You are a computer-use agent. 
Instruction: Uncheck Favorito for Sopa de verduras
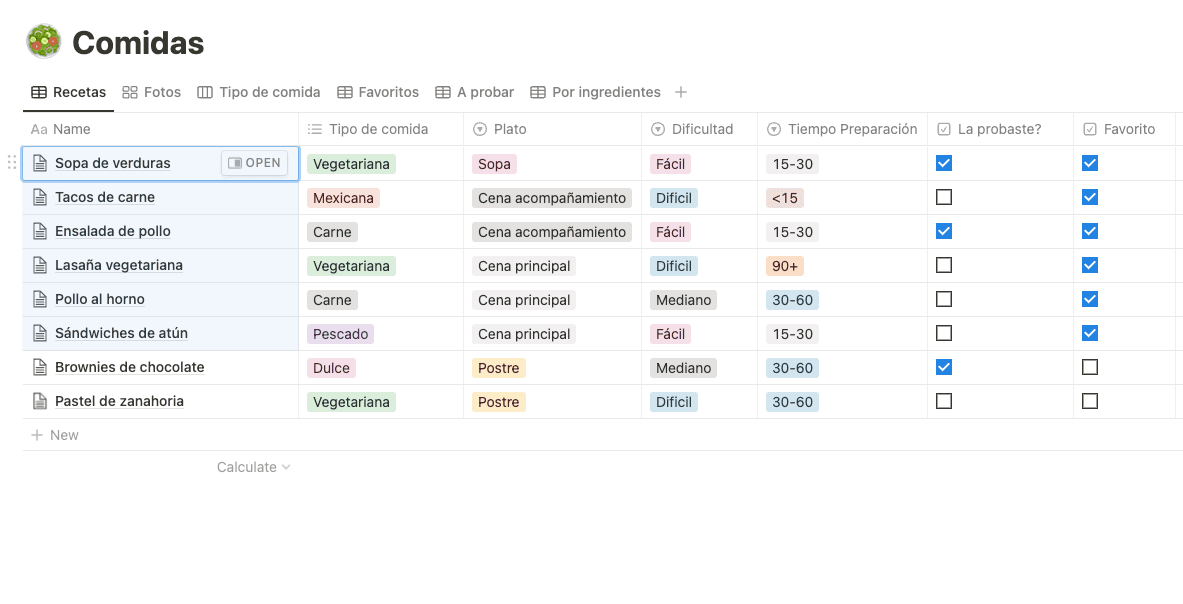pyautogui.click(x=1090, y=163)
